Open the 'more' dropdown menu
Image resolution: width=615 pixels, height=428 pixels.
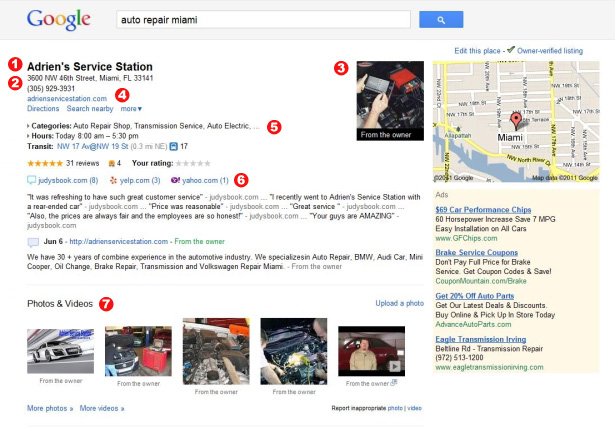click(131, 109)
